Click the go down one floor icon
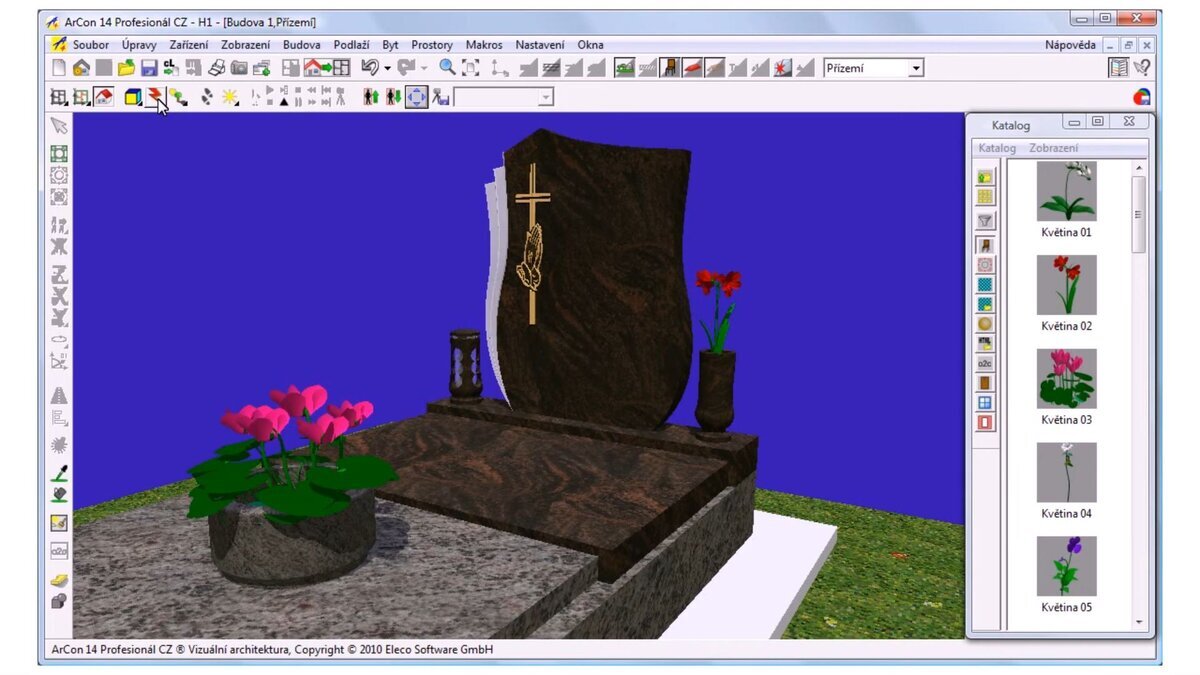Screen dimensions: 1200x675 (x=393, y=97)
